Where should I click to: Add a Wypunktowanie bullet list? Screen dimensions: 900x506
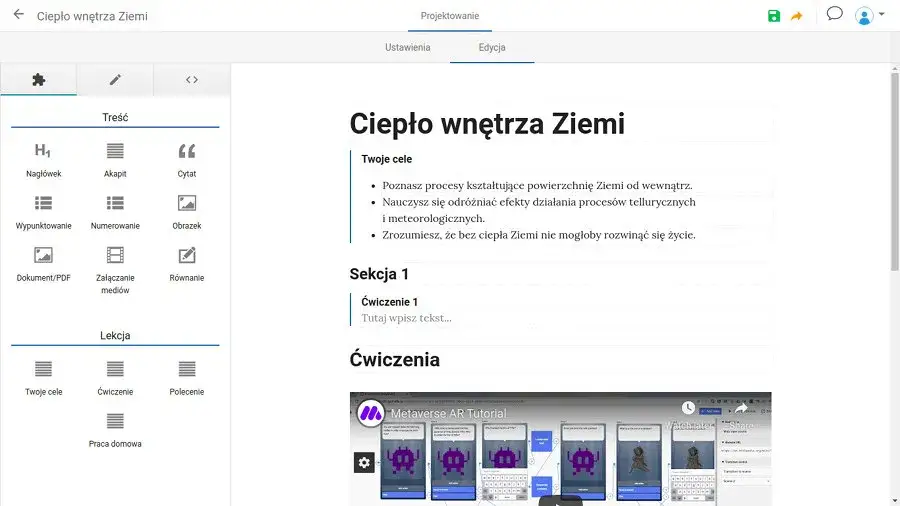pos(43,211)
